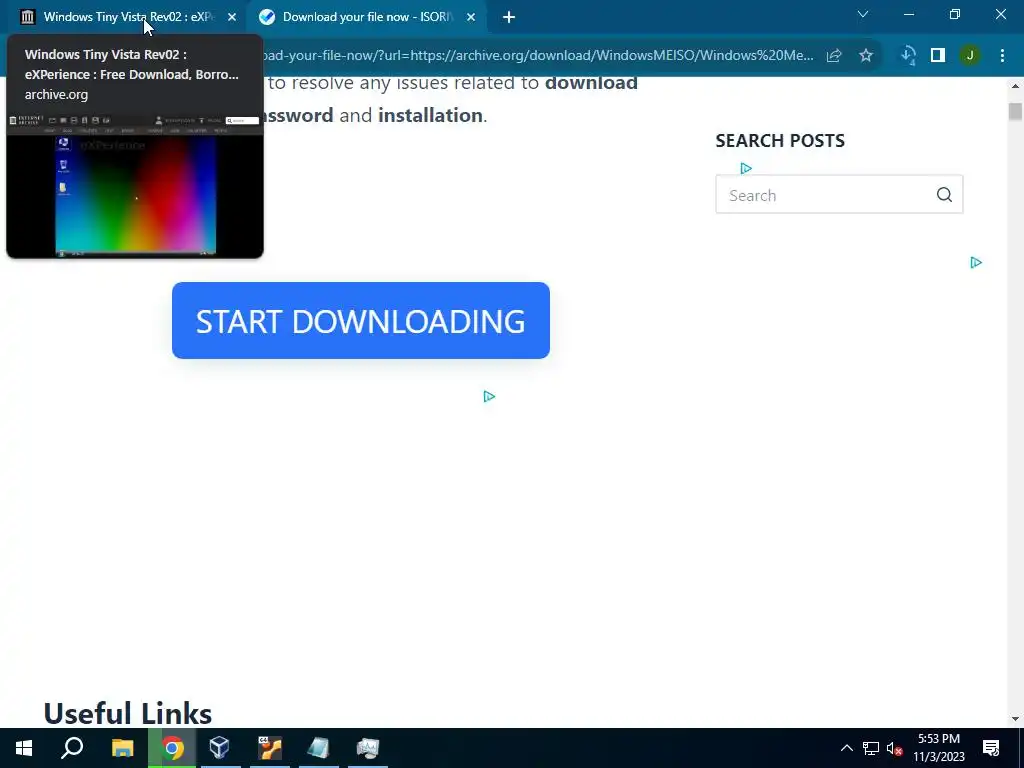Bookmark this page with the star icon
This screenshot has height=768, width=1024.
tap(866, 56)
